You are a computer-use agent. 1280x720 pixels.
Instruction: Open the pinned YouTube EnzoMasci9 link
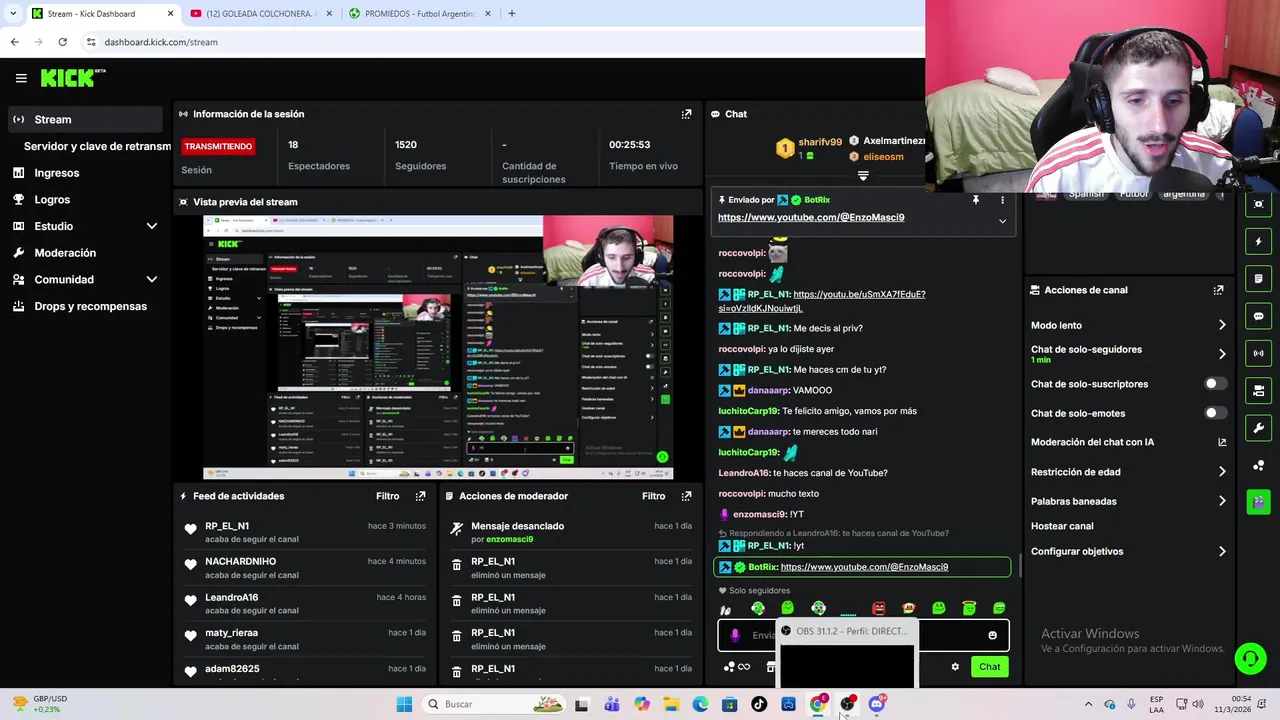pos(811,217)
